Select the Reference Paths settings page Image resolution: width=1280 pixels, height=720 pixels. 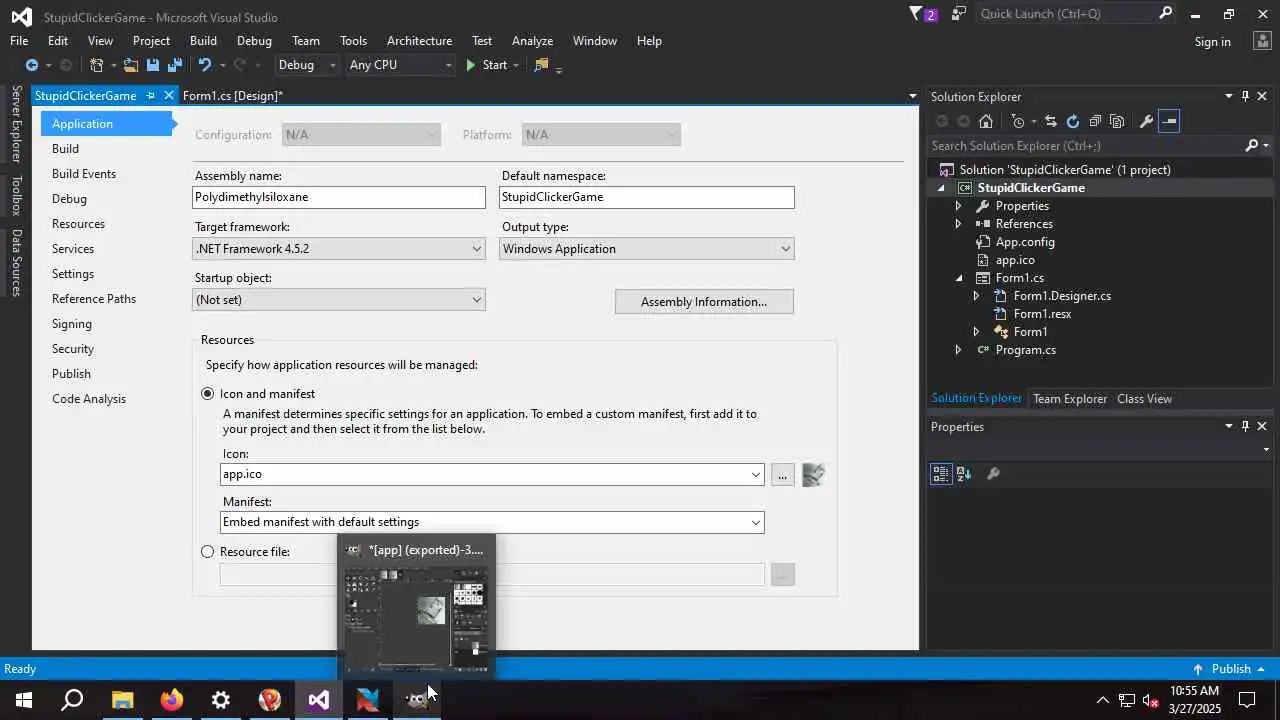tap(94, 299)
